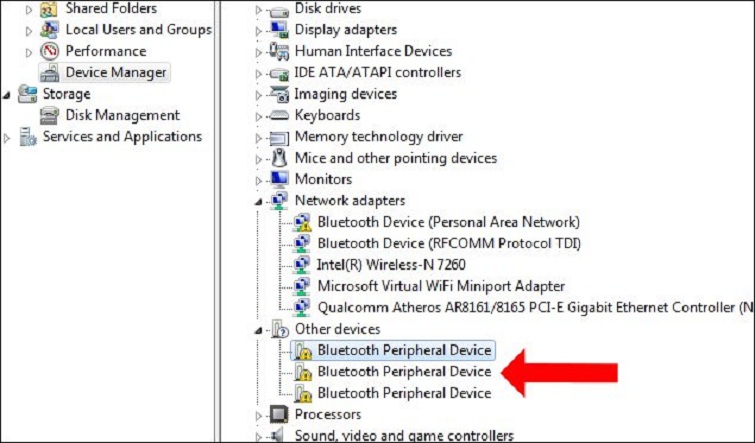Click the Local Users and Groups icon
This screenshot has width=755, height=443.
pyautogui.click(x=50, y=30)
